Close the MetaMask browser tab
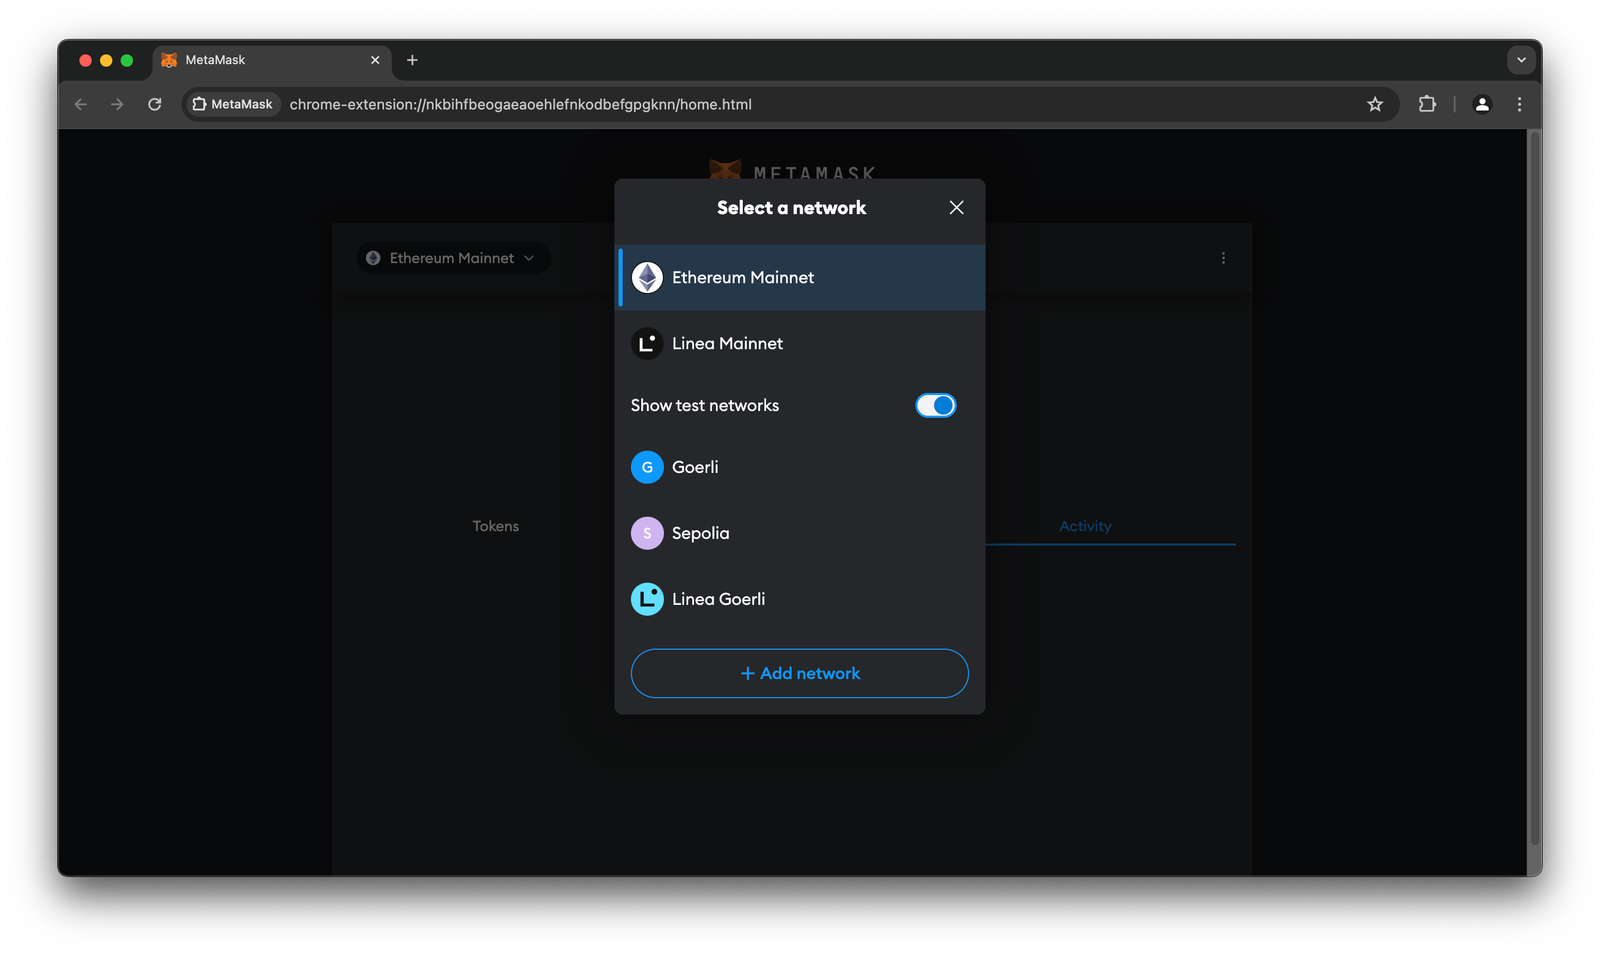 [x=375, y=60]
